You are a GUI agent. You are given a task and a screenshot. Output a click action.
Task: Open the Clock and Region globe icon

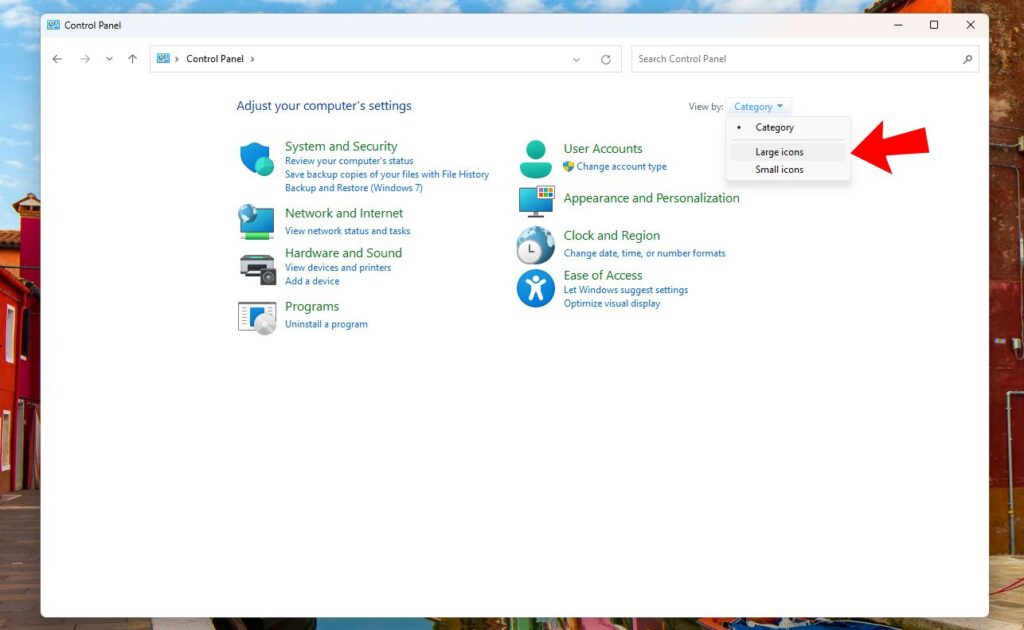point(535,245)
